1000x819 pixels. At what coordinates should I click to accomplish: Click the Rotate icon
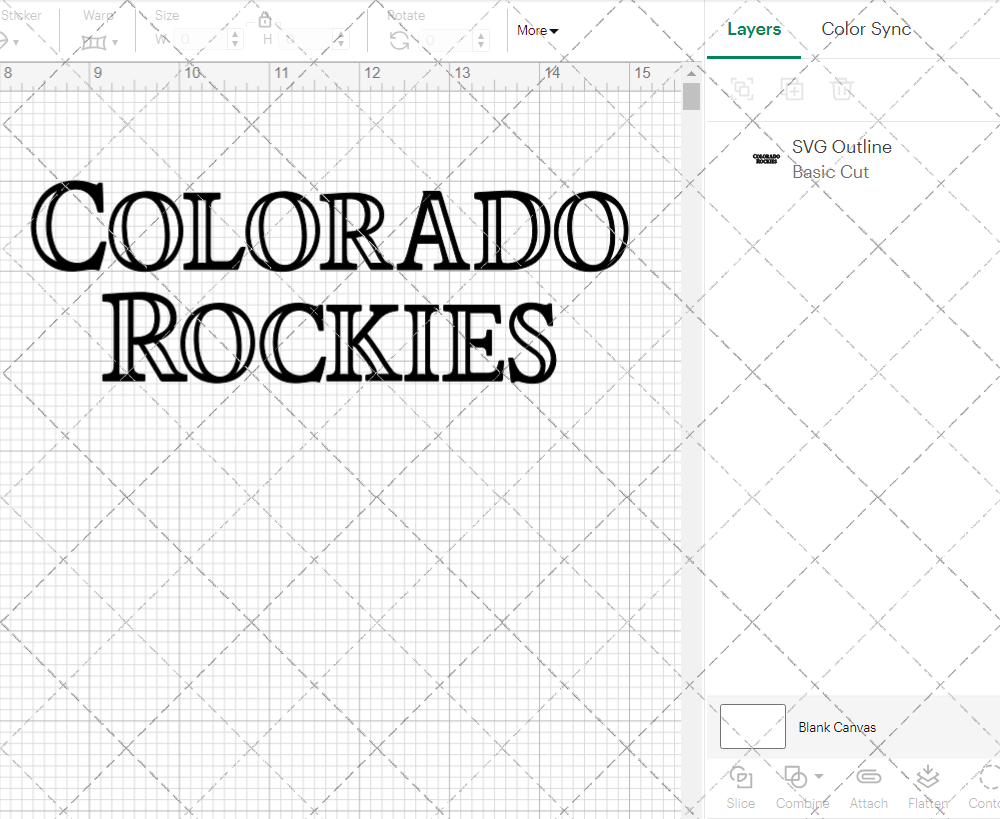click(x=400, y=41)
